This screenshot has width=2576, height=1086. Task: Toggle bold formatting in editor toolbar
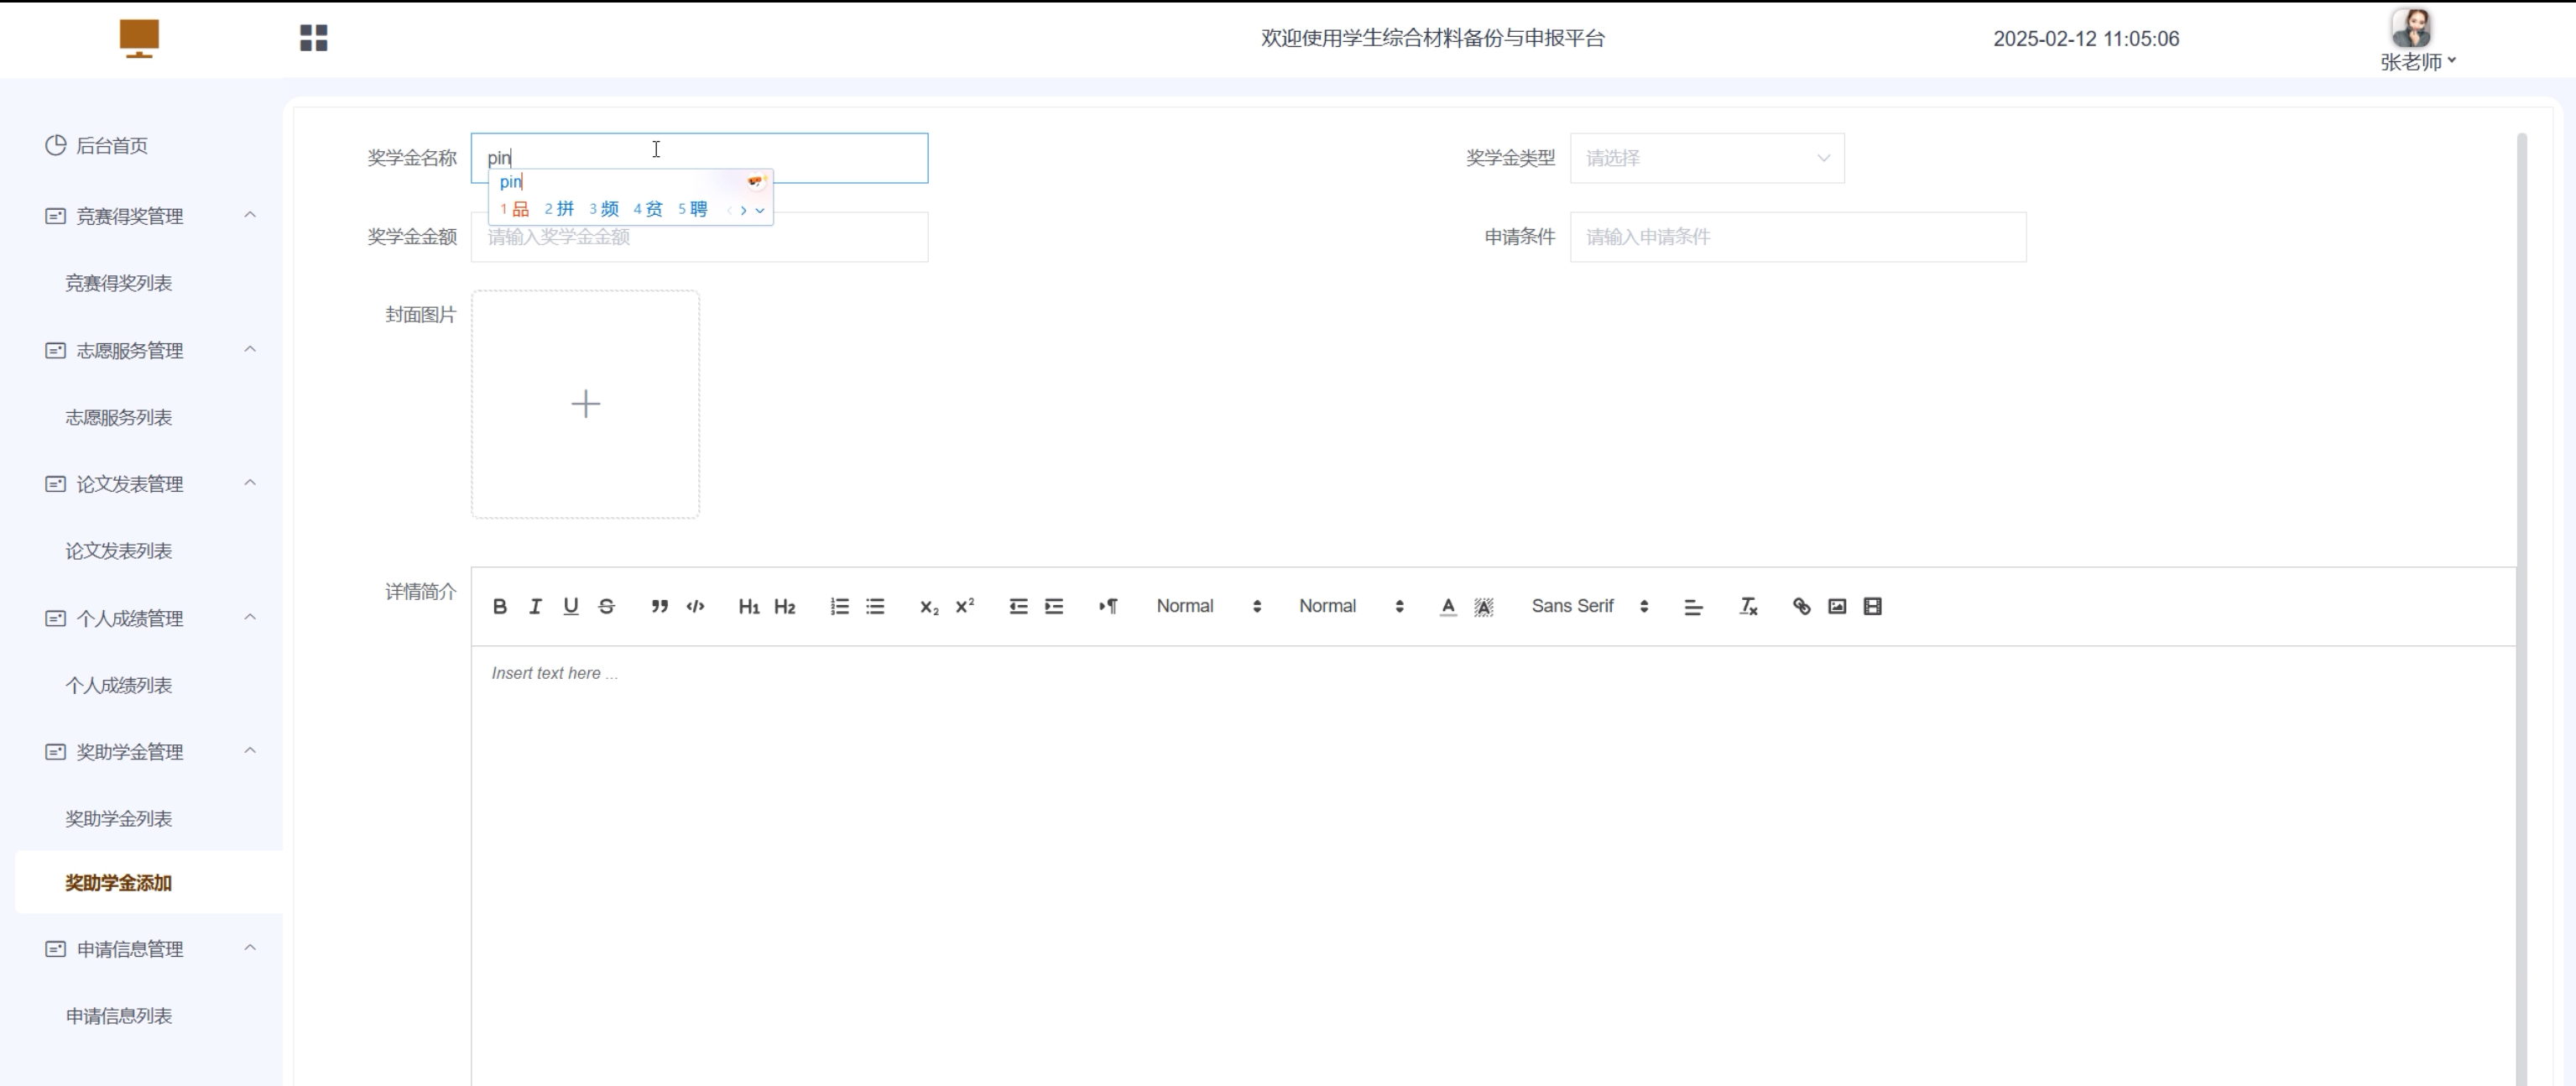(500, 606)
